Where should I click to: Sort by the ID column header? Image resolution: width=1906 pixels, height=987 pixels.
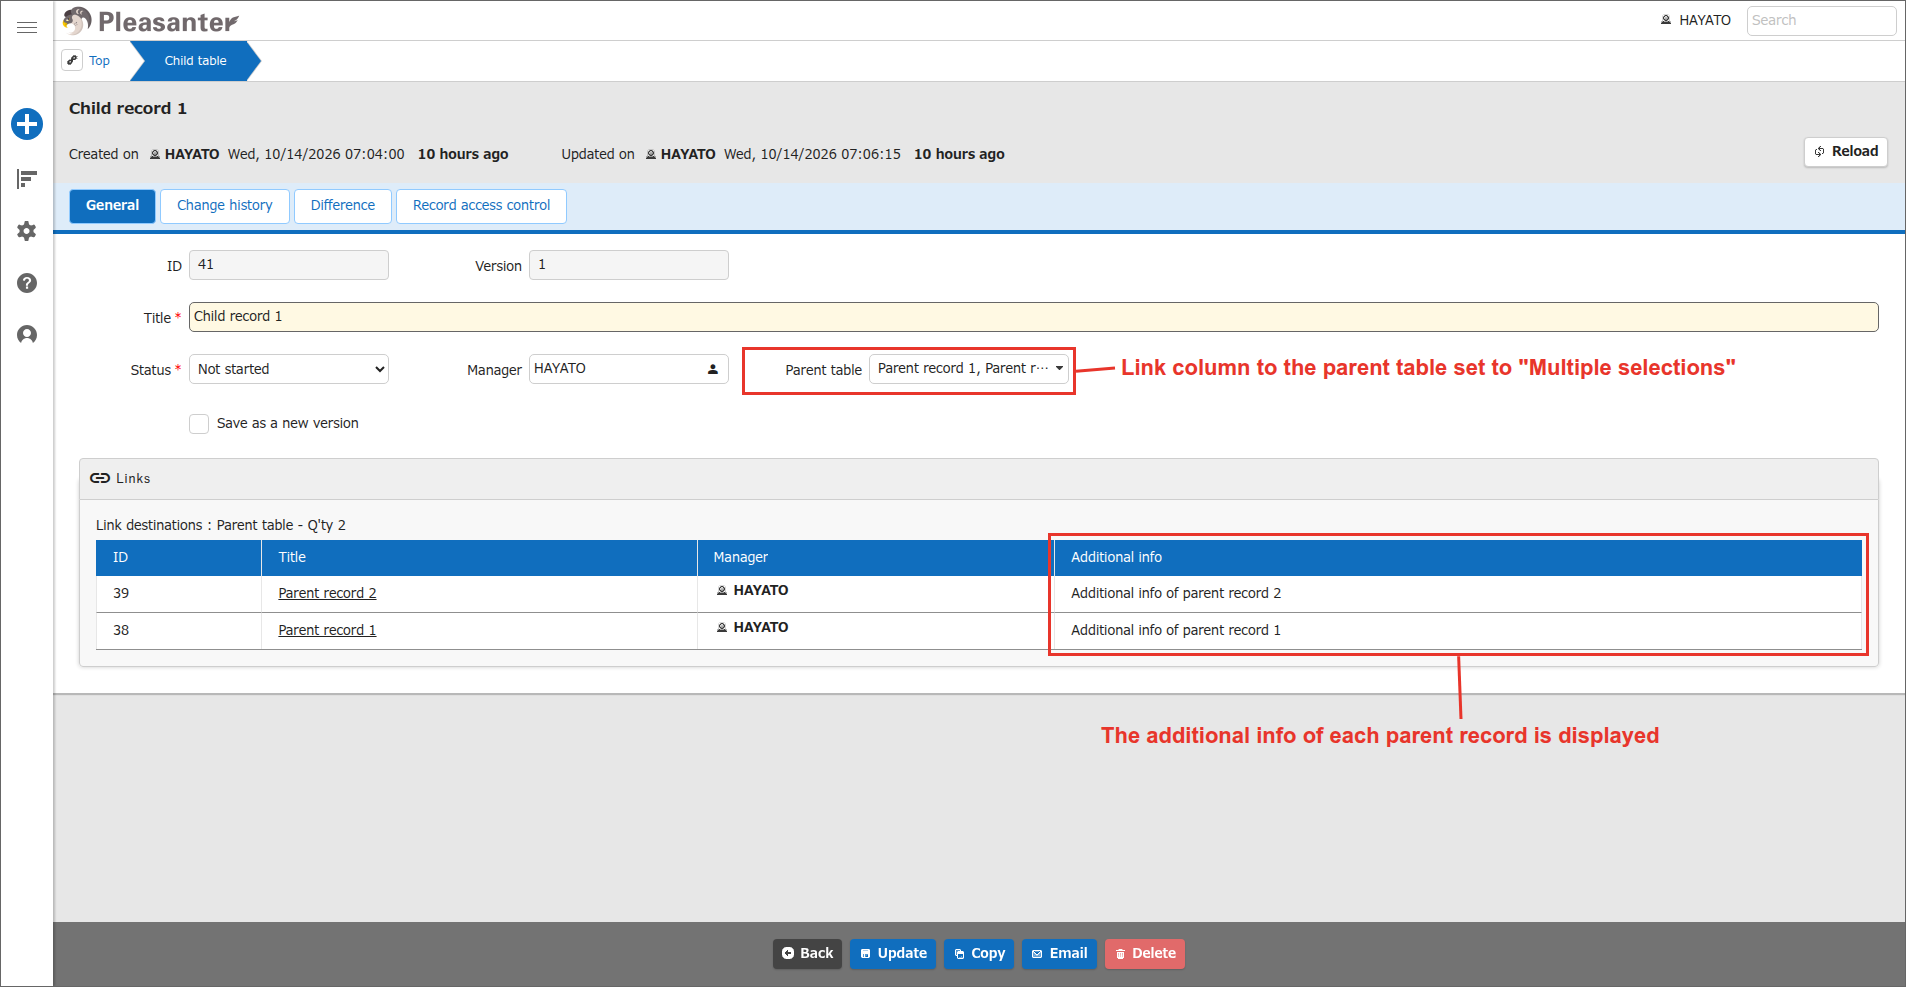point(179,558)
